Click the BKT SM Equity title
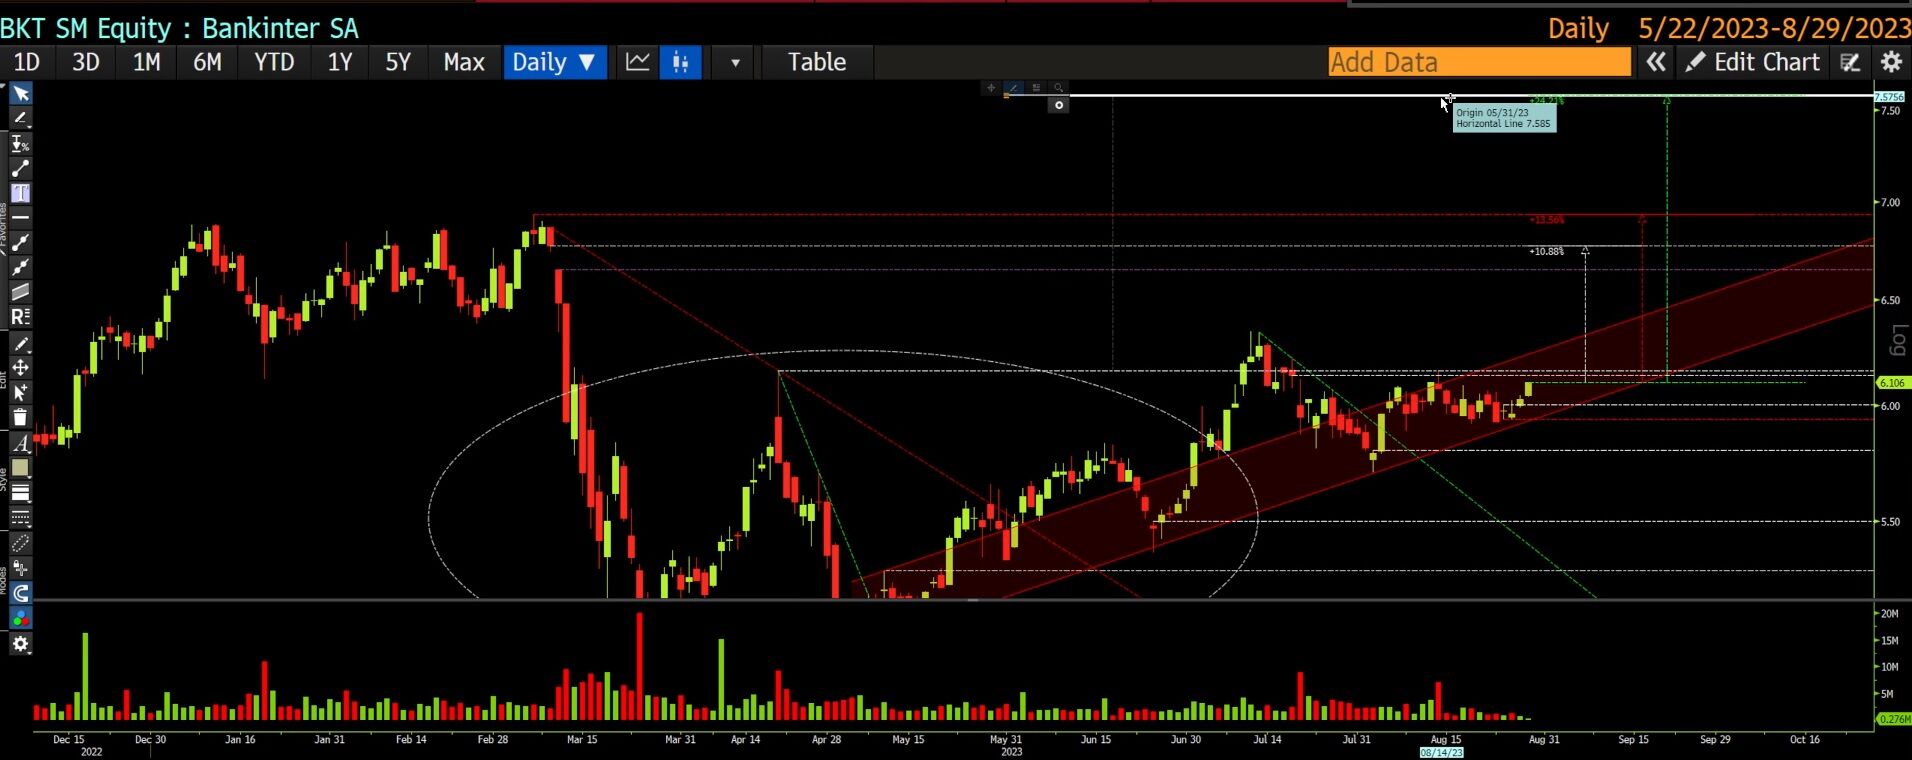The width and height of the screenshot is (1912, 760). coord(179,28)
